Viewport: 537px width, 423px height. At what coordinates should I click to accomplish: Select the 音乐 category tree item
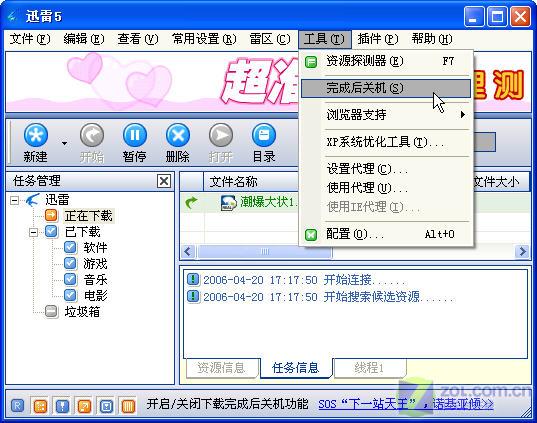coord(95,279)
